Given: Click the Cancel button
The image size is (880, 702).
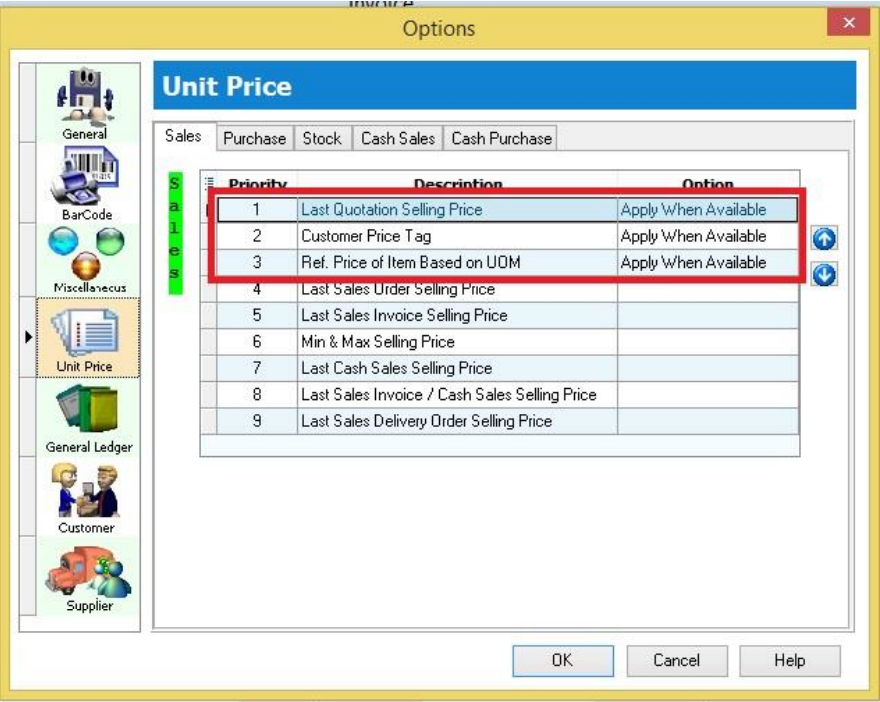Looking at the screenshot, I should (676, 660).
